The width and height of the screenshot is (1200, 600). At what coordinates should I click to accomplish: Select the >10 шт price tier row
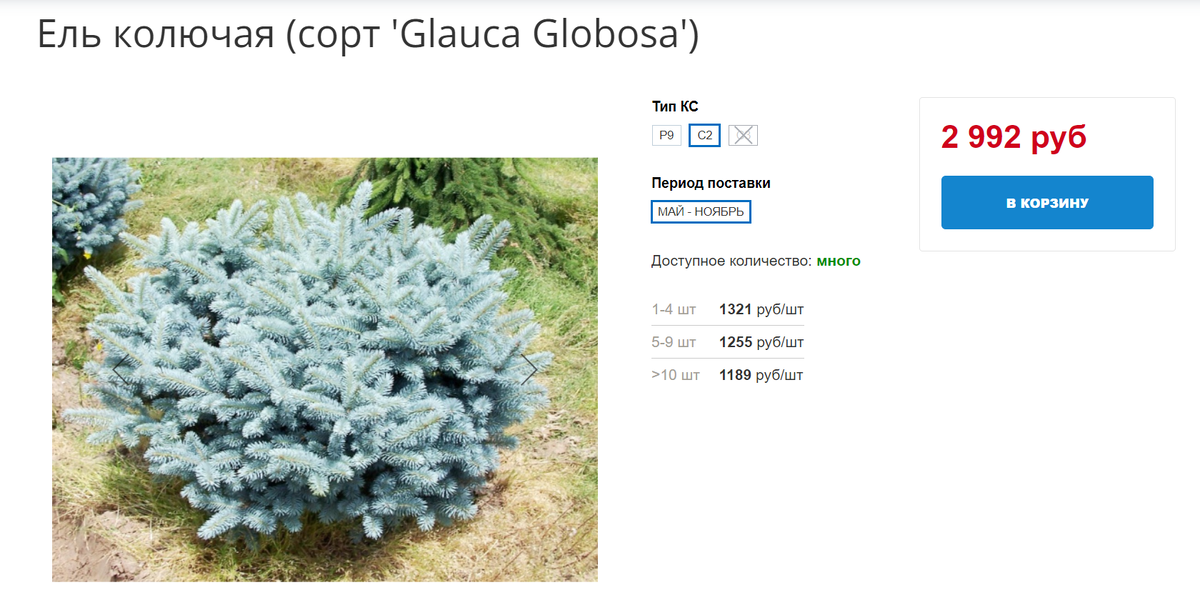pyautogui.click(x=728, y=375)
